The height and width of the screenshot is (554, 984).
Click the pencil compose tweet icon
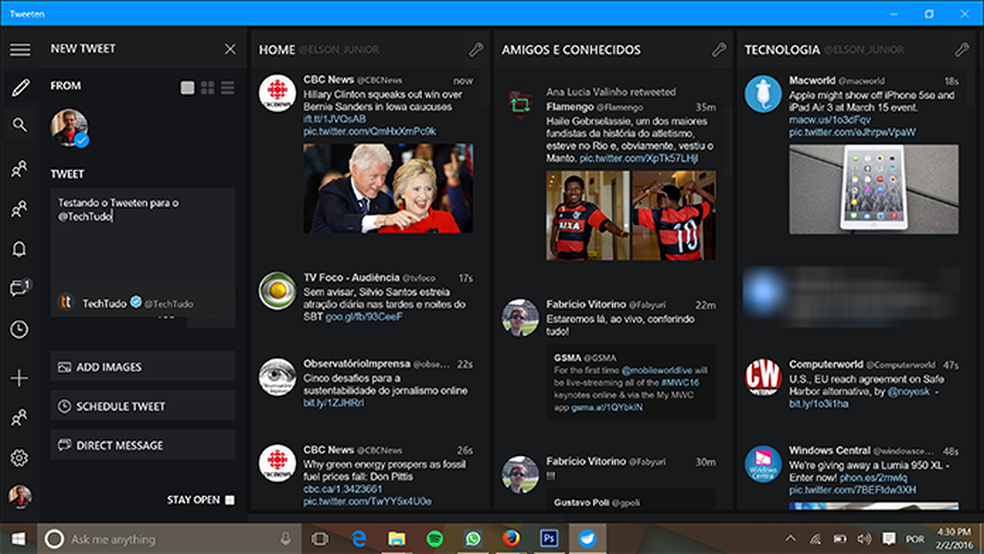(x=19, y=87)
